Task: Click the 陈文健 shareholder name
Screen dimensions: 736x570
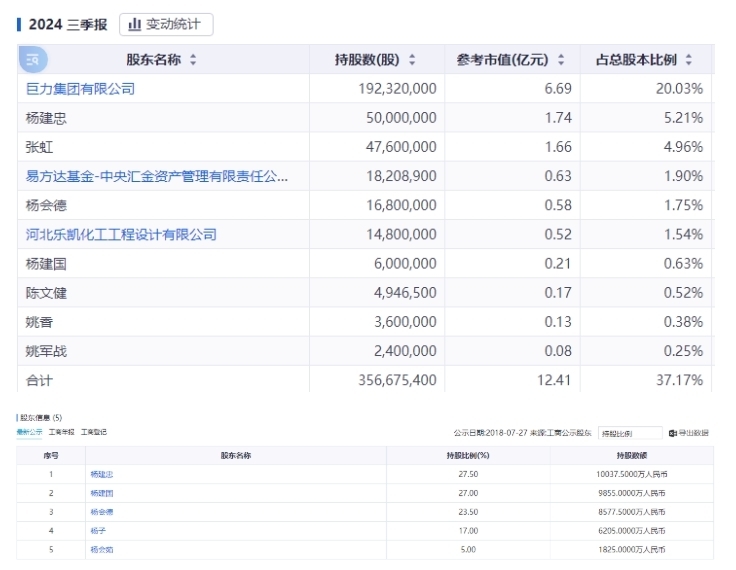Action: click(46, 293)
